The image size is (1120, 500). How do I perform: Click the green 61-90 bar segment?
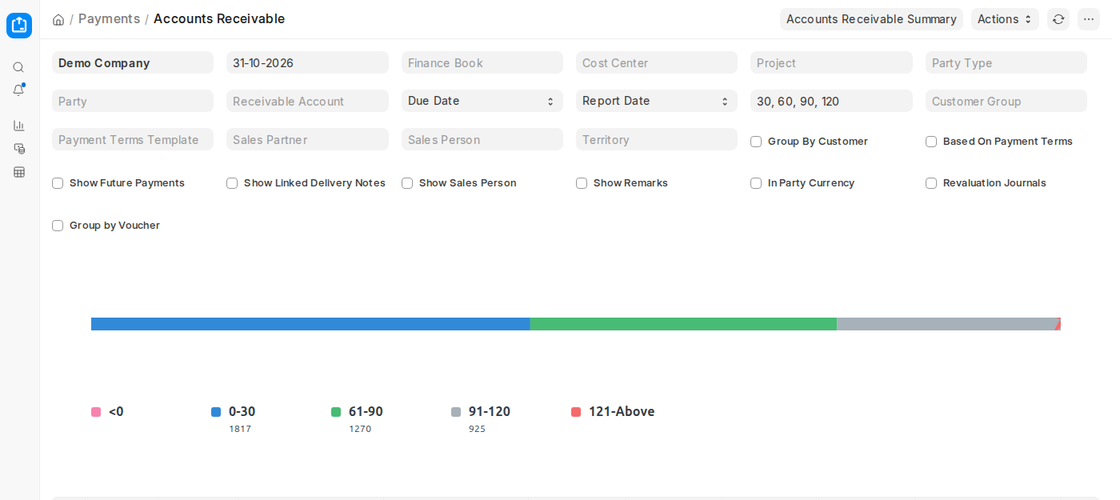tap(684, 324)
